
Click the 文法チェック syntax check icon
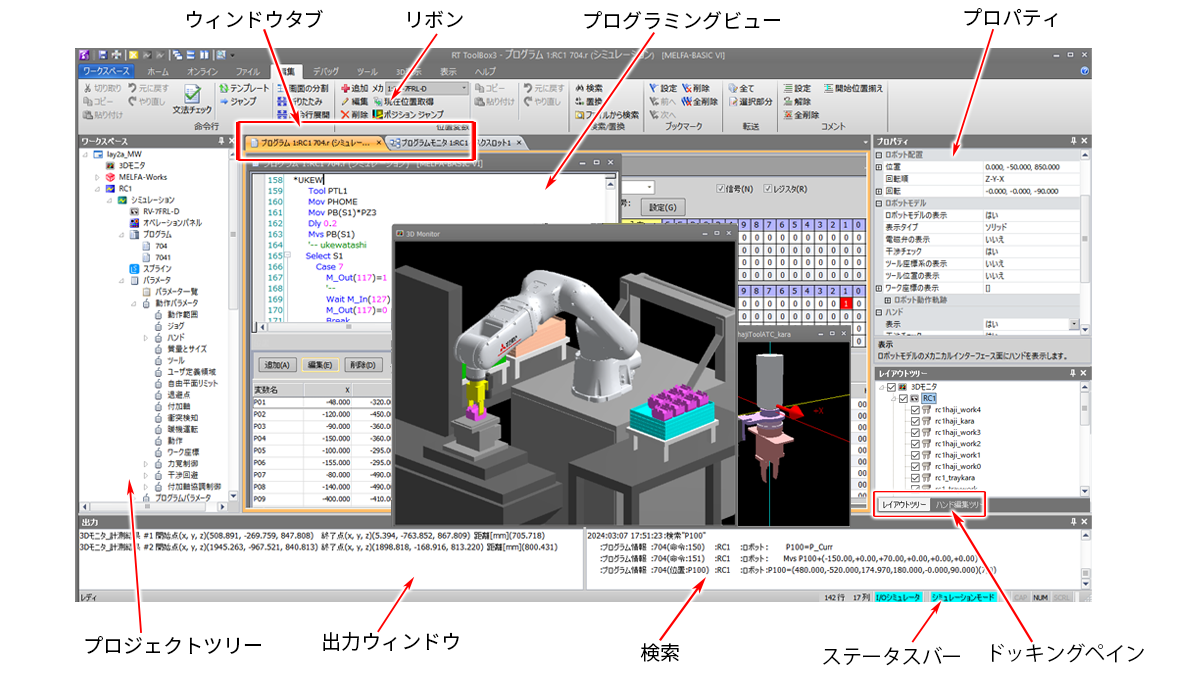point(192,93)
